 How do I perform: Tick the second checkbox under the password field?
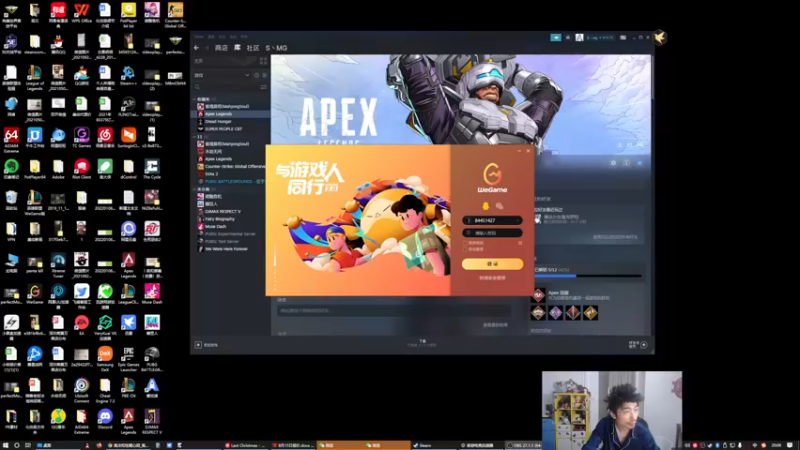[465, 249]
